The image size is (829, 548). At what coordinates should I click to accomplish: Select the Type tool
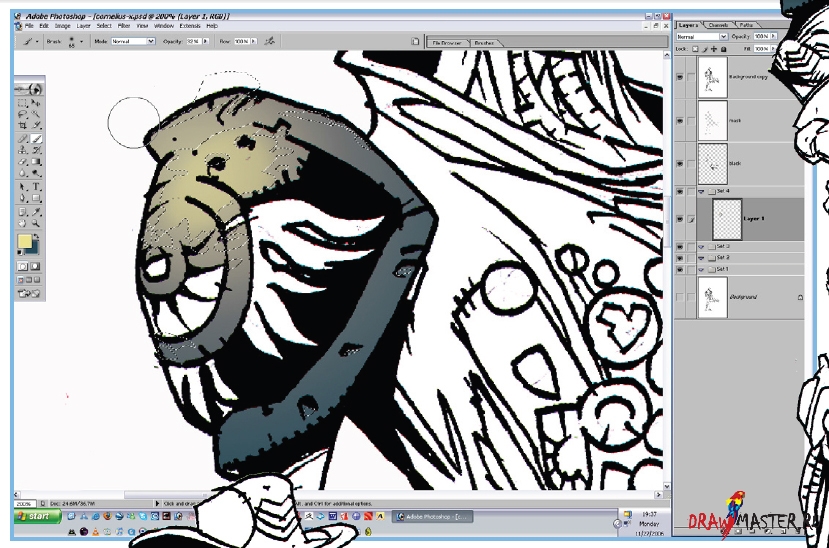coord(36,187)
